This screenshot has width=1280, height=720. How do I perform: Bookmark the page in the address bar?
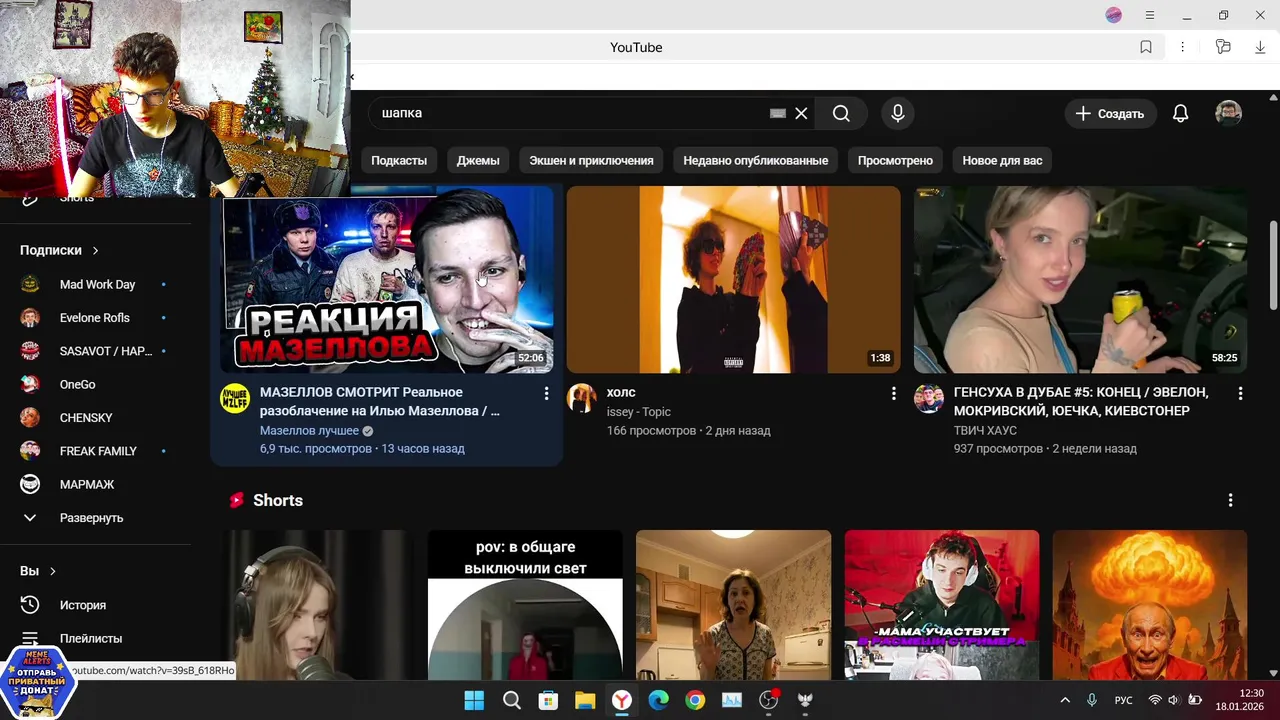click(1146, 47)
